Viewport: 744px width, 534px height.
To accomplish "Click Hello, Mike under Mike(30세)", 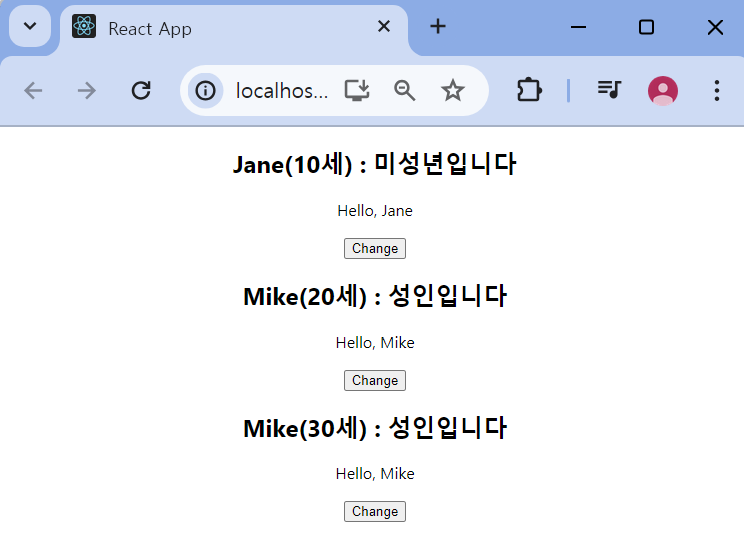I will 375,473.
